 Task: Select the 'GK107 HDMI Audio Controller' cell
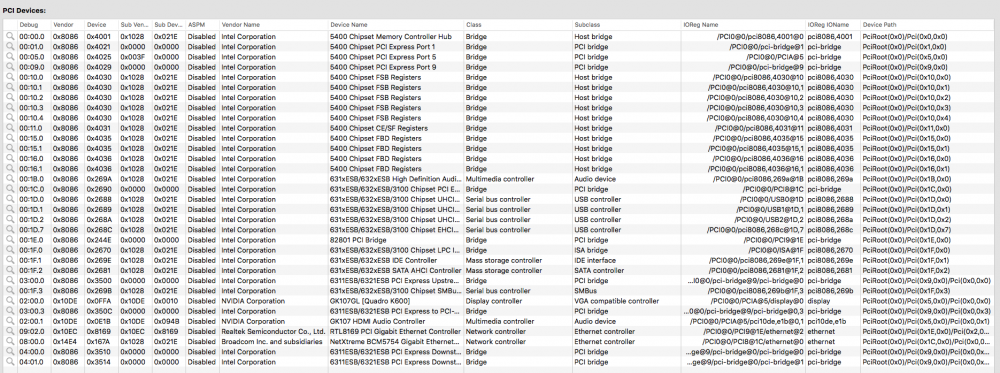click(x=377, y=322)
